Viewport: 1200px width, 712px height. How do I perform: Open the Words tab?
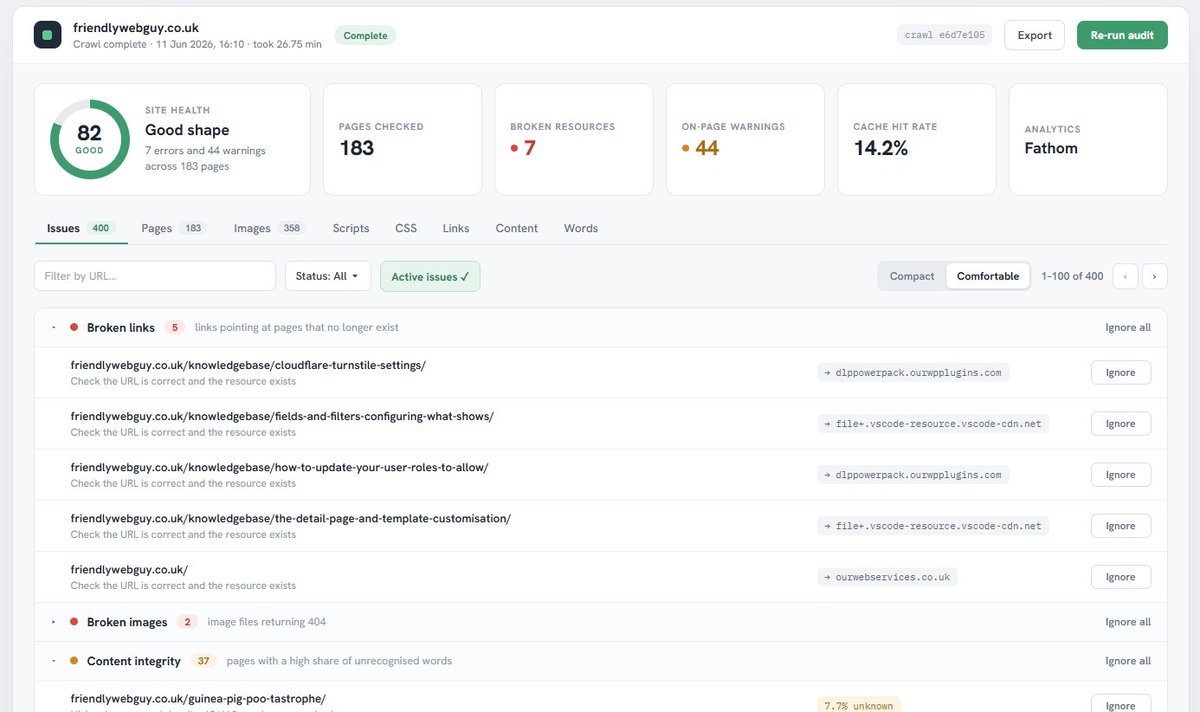coord(581,228)
